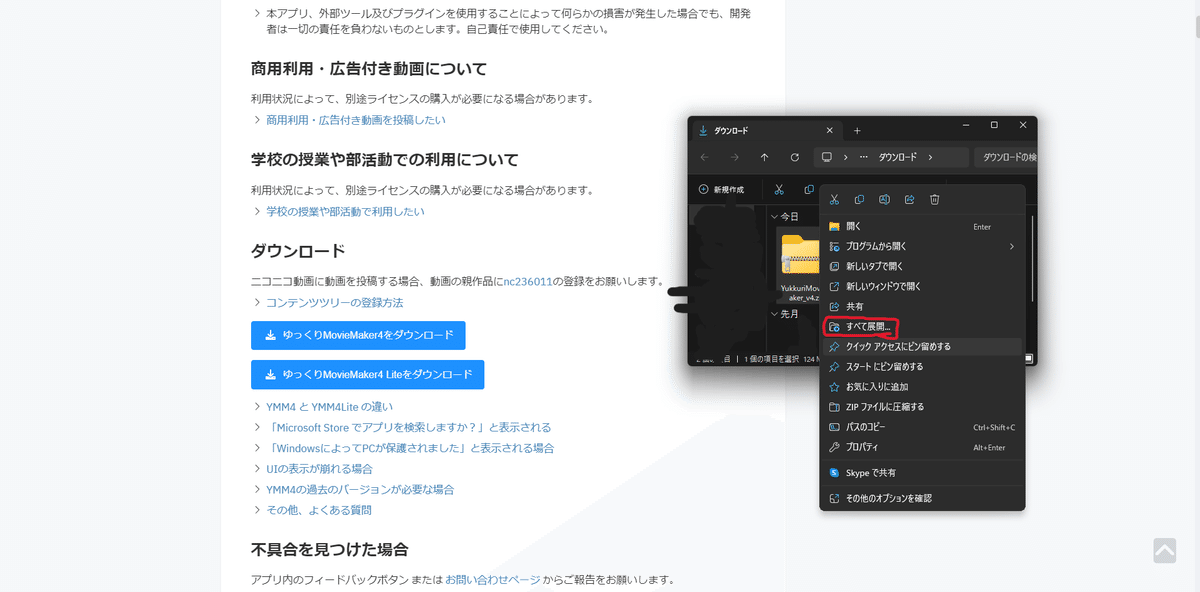
Task: Click the Explorer refresh icon
Action: coord(794,157)
